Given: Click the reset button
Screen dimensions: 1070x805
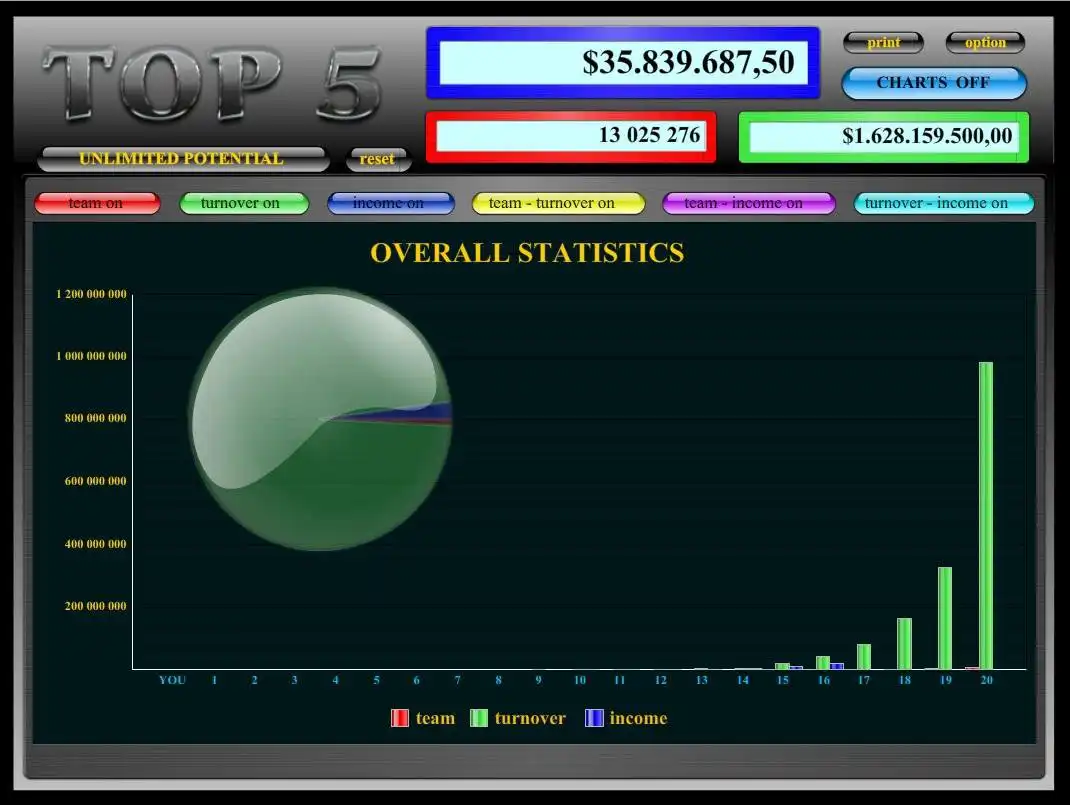Looking at the screenshot, I should [377, 159].
